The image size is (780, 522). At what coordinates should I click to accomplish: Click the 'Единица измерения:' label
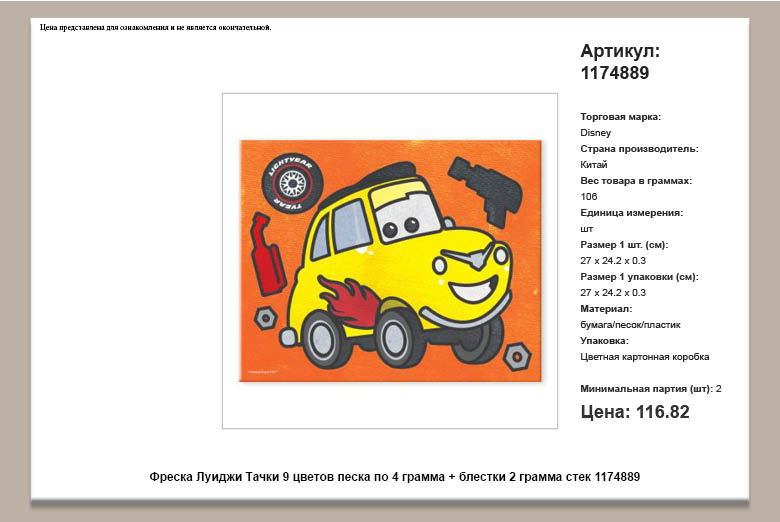coord(631,212)
